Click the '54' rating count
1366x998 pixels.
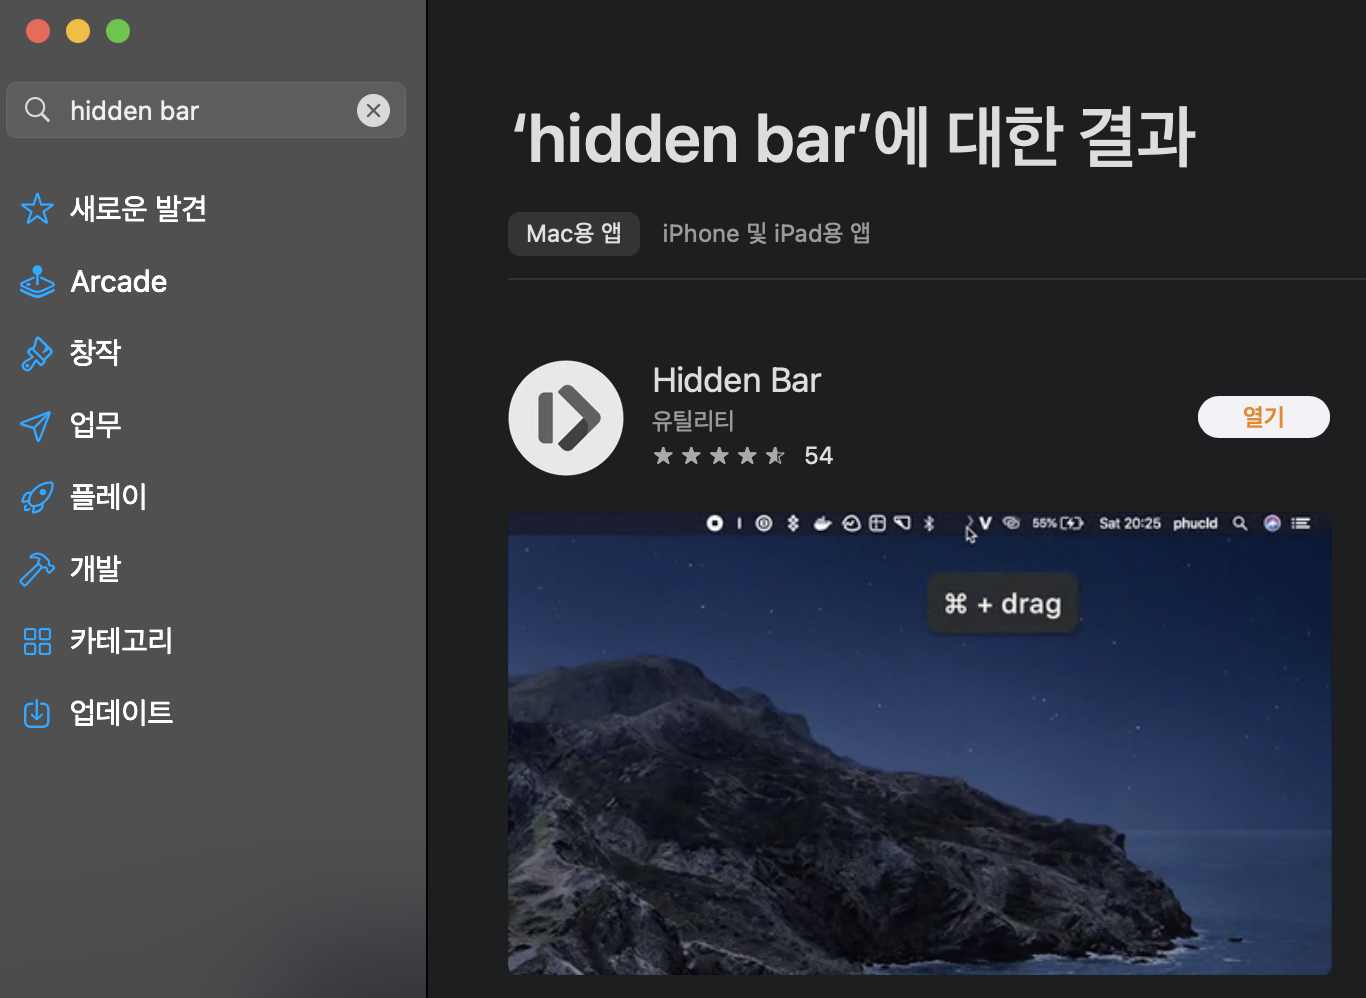[818, 456]
